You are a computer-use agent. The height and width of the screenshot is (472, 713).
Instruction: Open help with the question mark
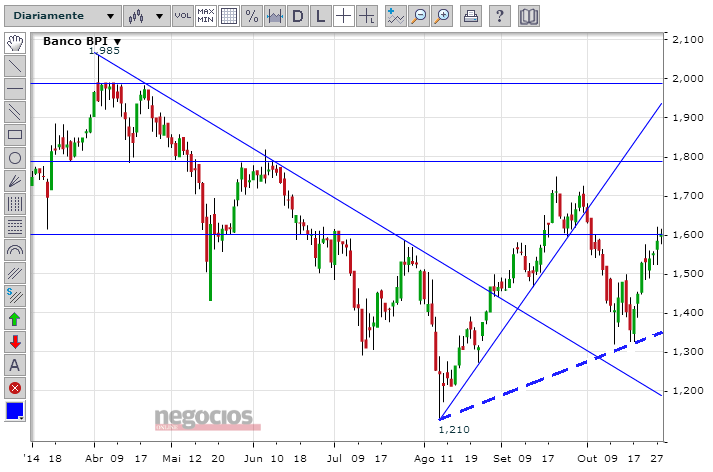tap(500, 16)
